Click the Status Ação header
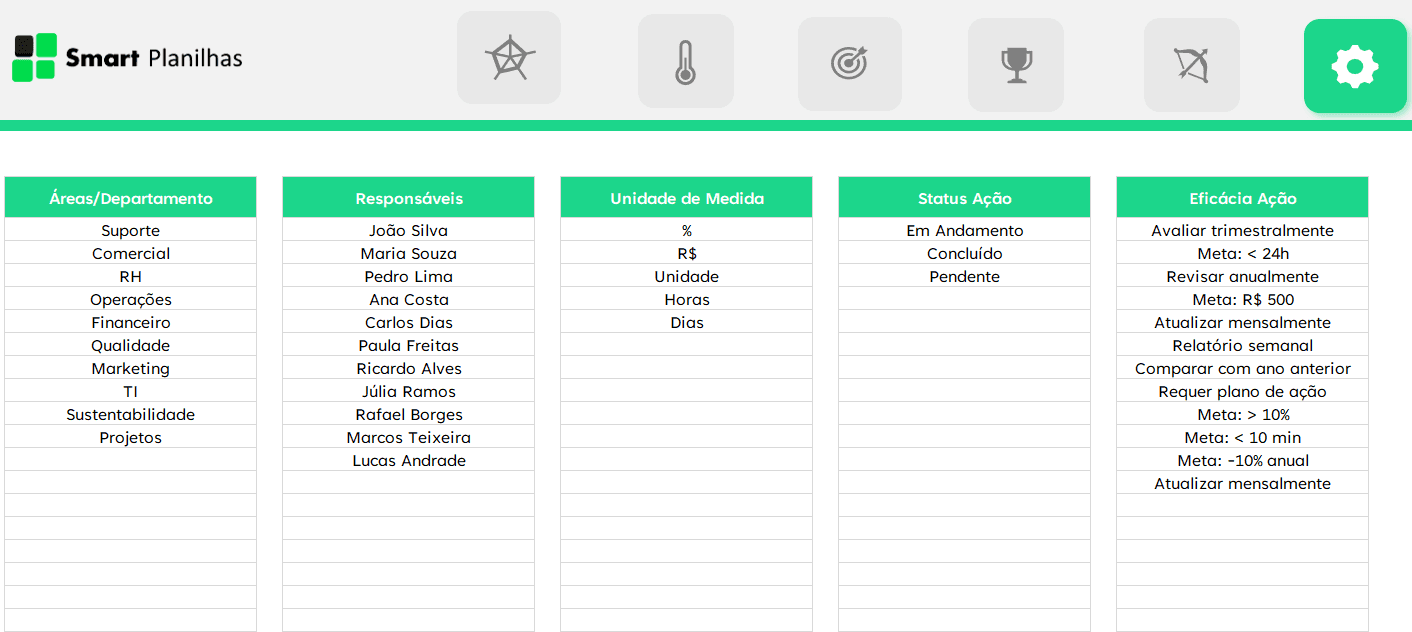This screenshot has width=1412, height=632. [965, 198]
